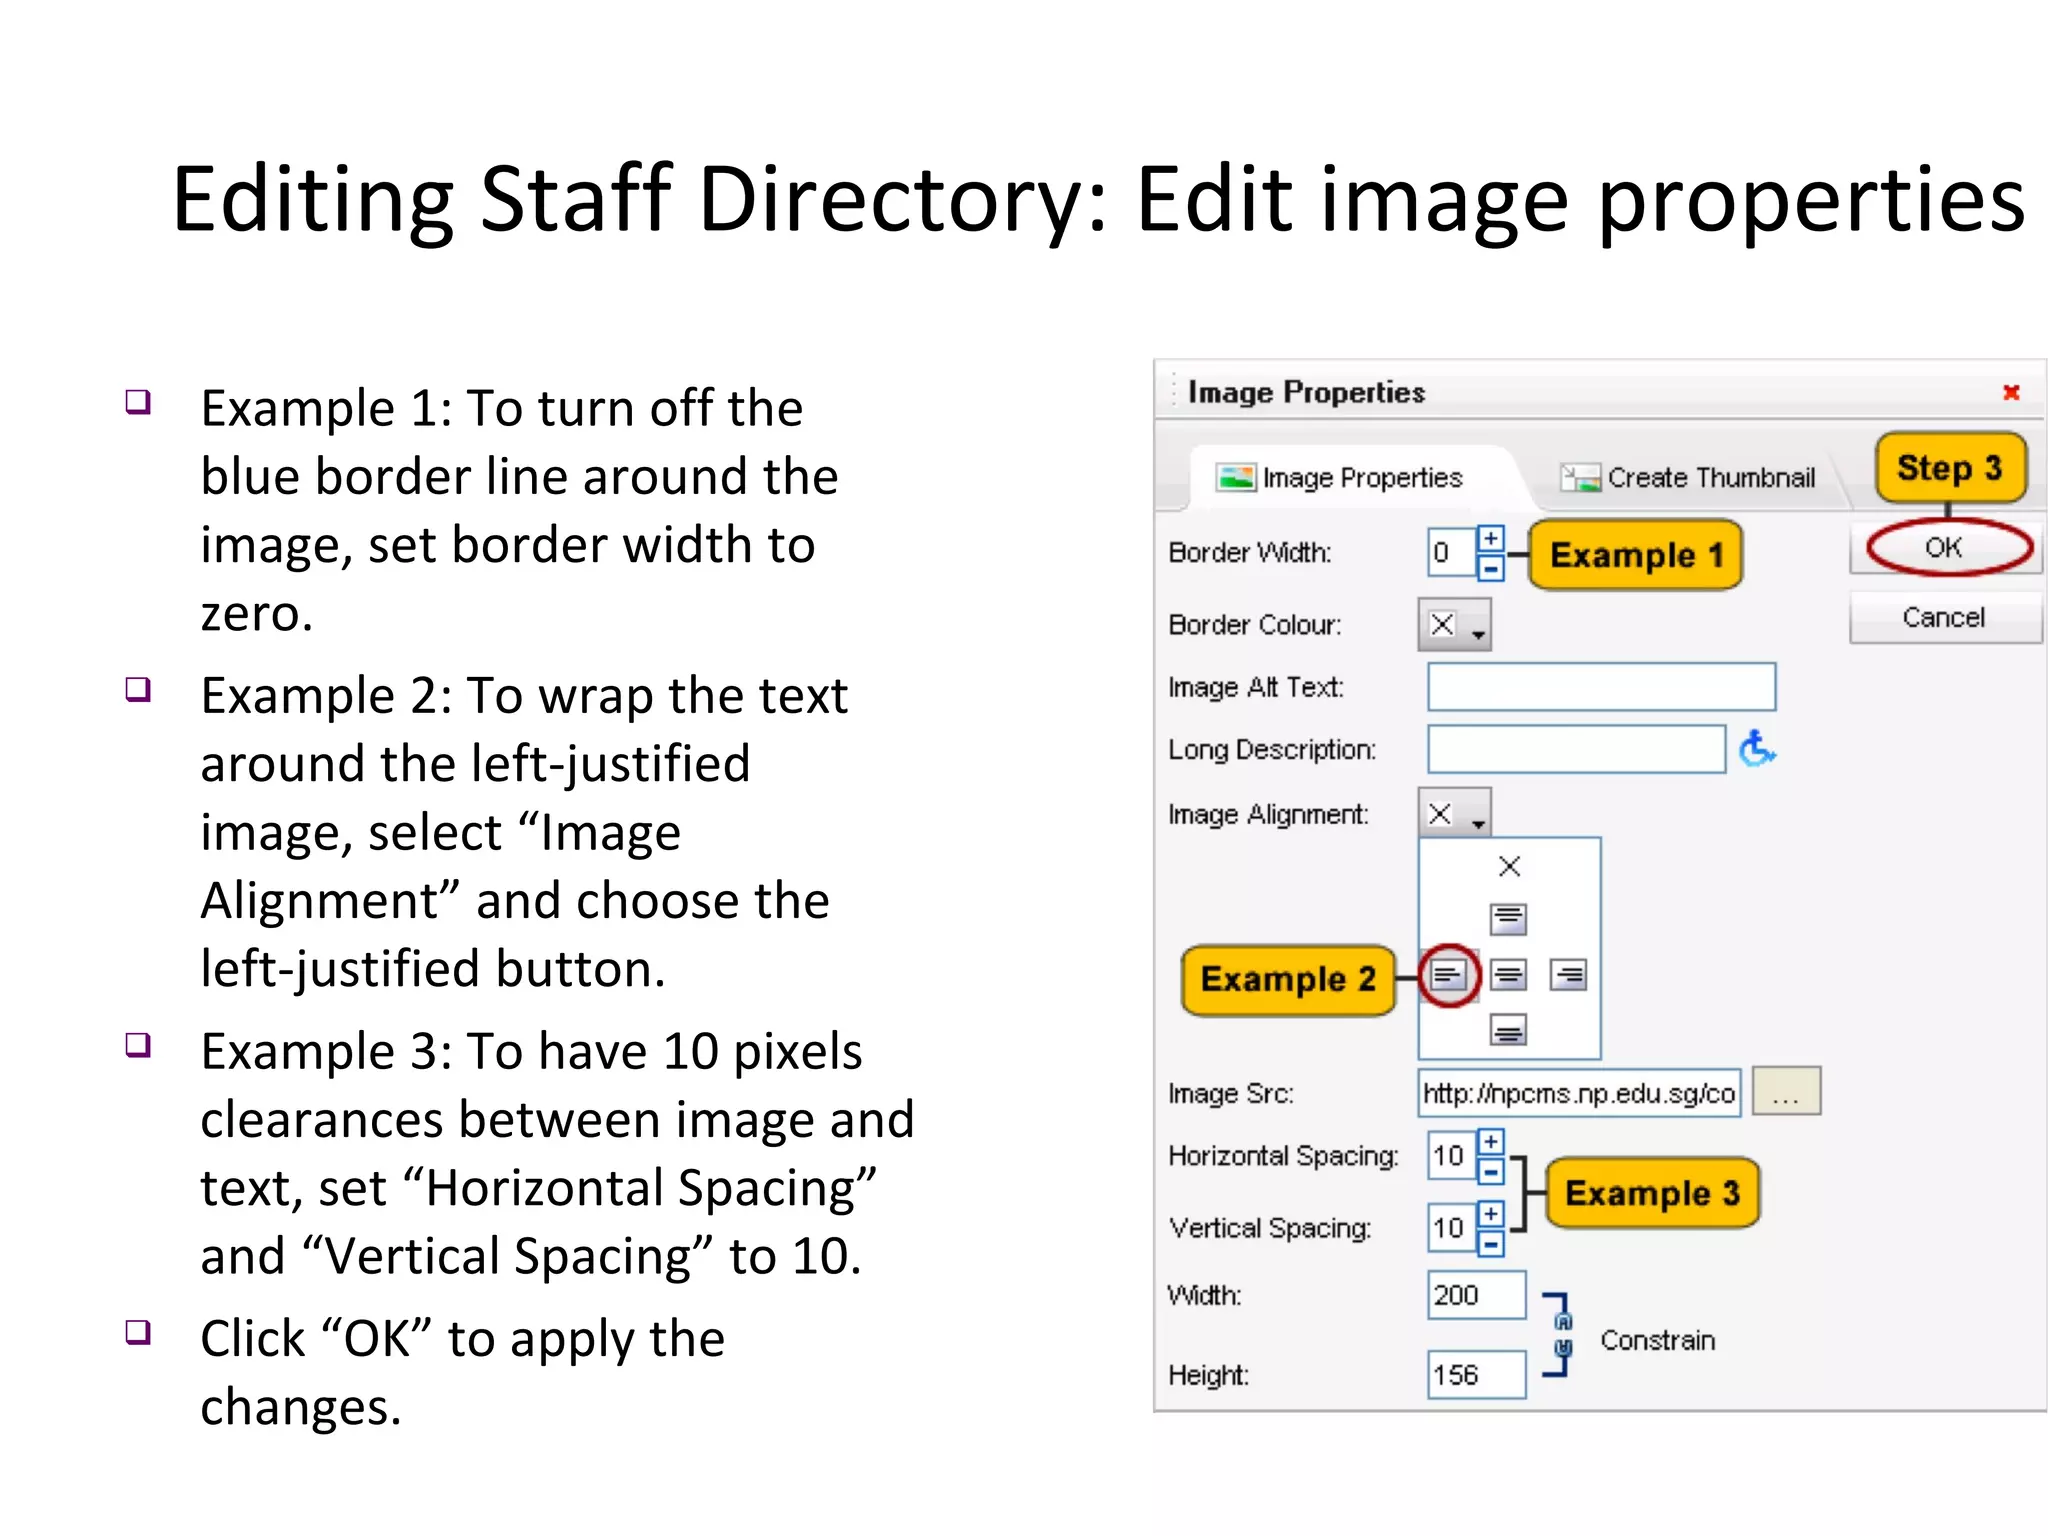This screenshot has height=1536, width=2048.
Task: Open the Border Colour dropdown
Action: 1455,625
